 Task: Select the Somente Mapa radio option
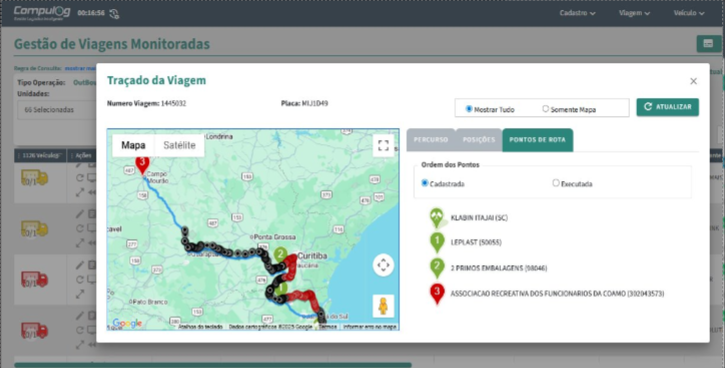(546, 109)
